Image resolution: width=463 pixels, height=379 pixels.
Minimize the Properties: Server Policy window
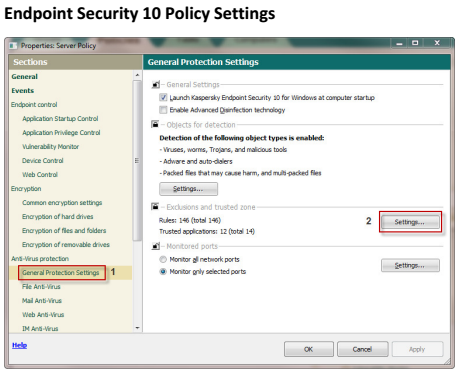(399, 43)
